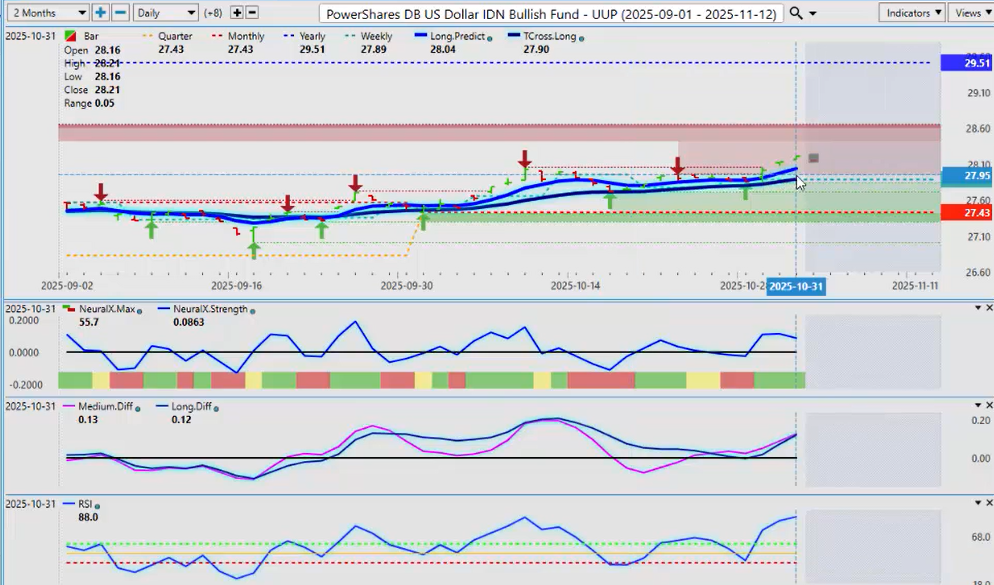
Task: Close the Medium.Diff indicator panel
Action: (989, 405)
